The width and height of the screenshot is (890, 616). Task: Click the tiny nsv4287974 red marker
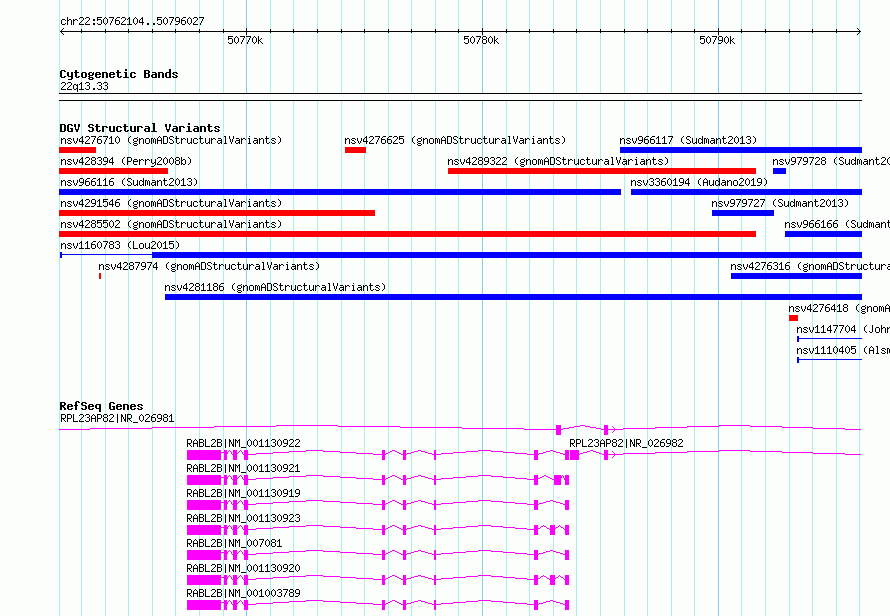100,276
